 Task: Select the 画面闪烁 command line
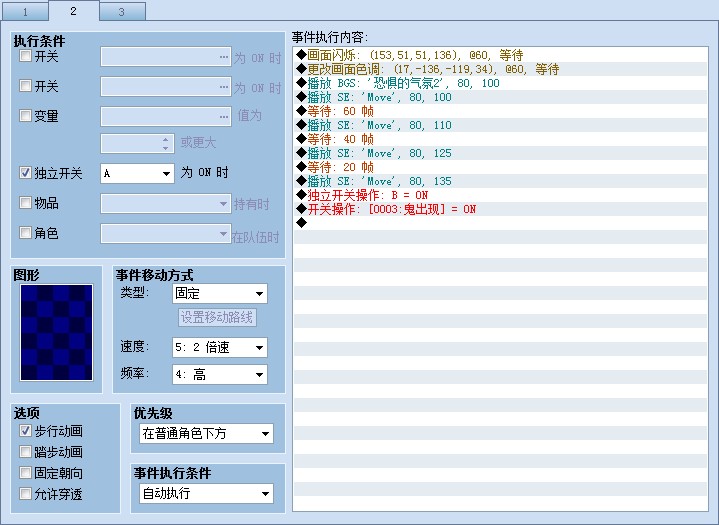click(x=500, y=55)
